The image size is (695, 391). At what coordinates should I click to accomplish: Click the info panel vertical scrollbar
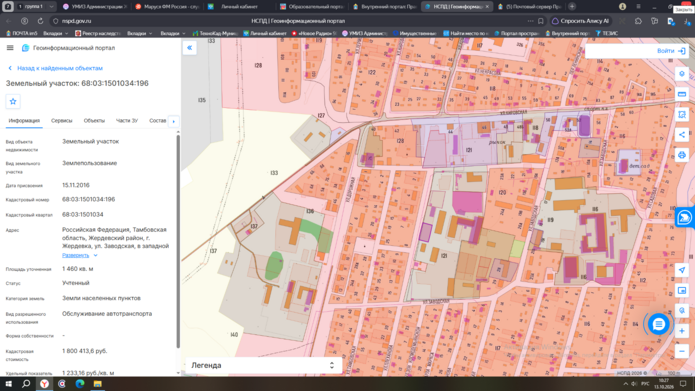(x=178, y=241)
